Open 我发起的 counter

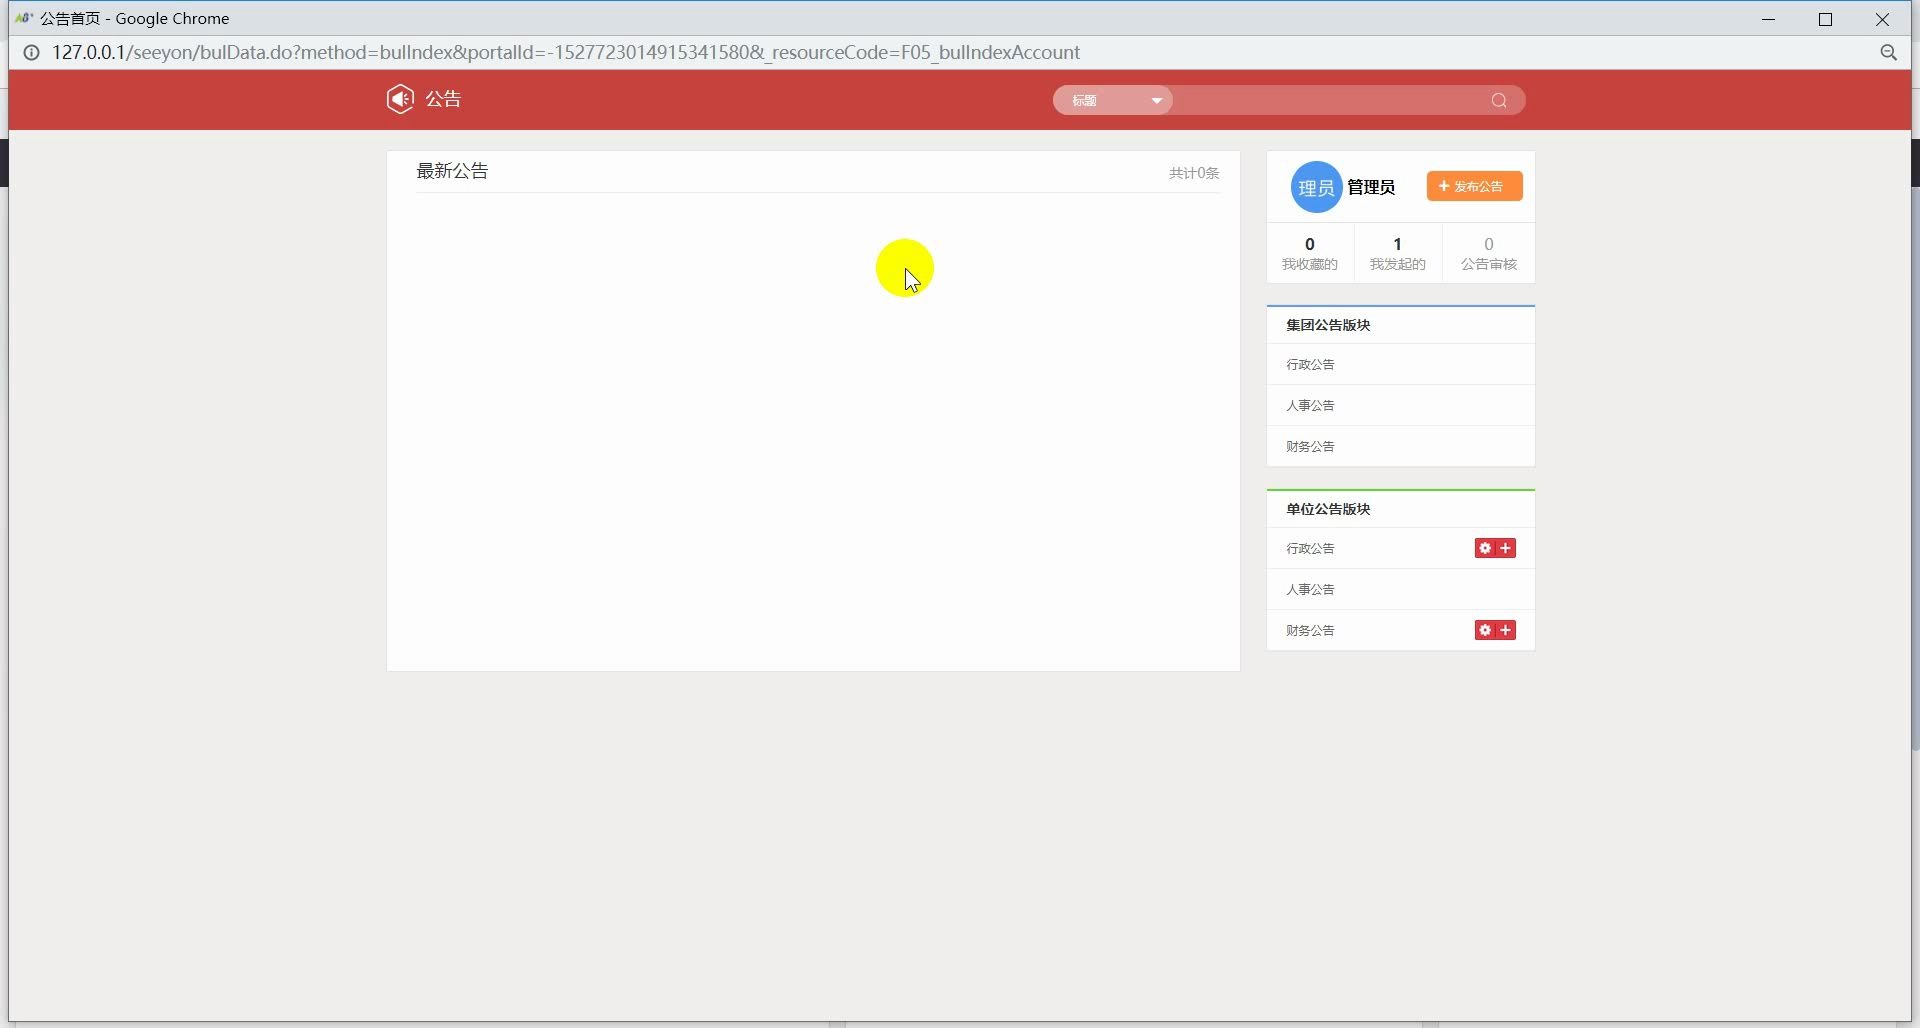(1398, 253)
